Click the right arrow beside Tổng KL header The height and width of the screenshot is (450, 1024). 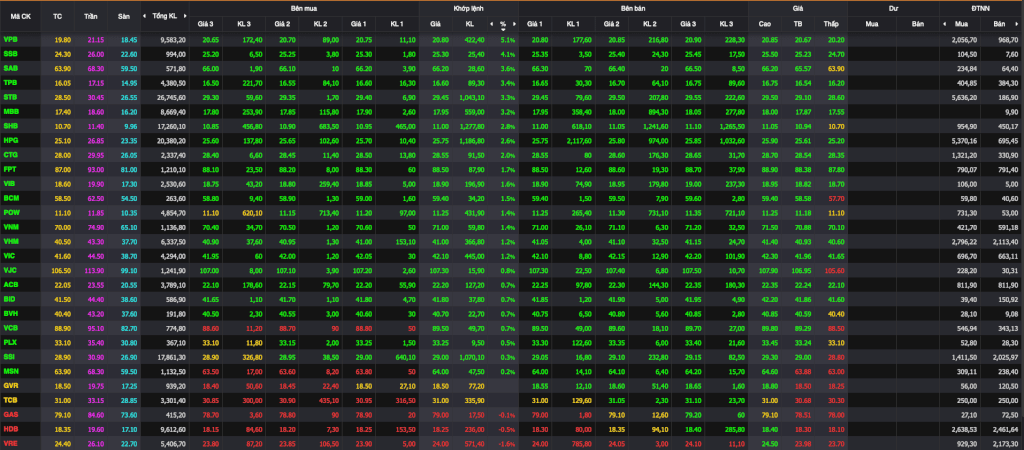tap(185, 16)
